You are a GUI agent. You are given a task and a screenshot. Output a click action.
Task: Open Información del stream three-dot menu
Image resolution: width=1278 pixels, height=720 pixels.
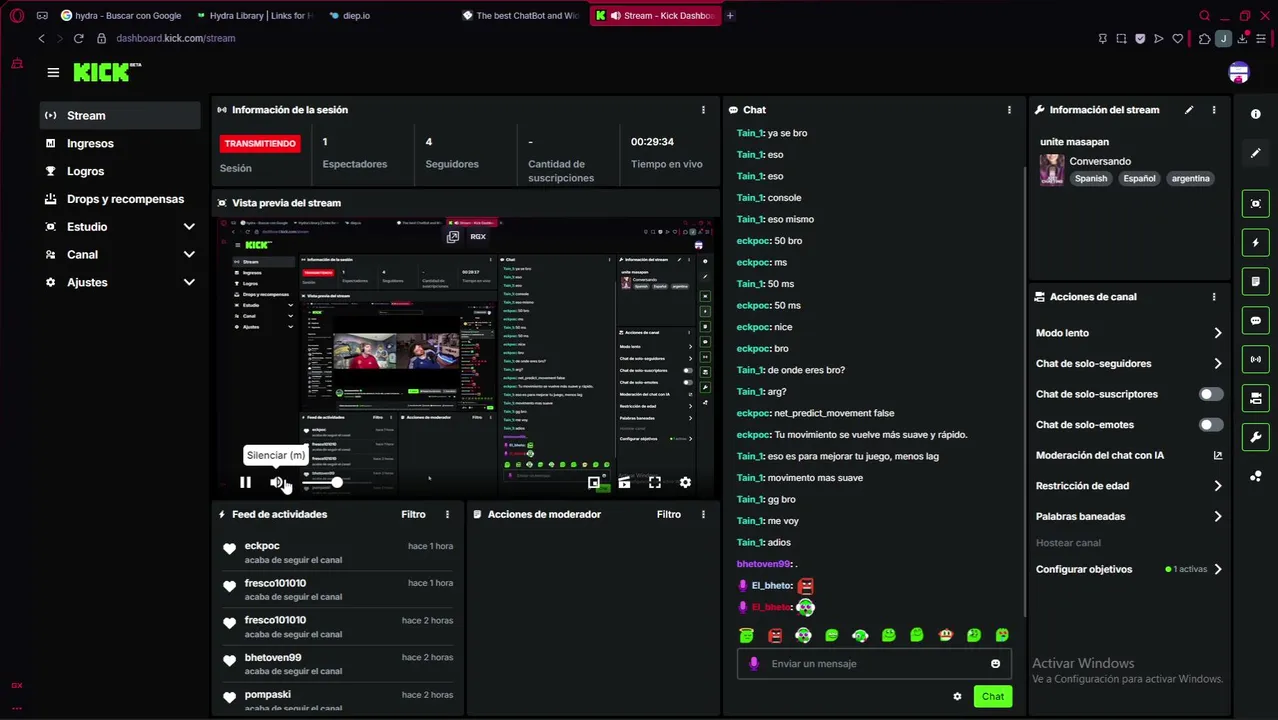[1214, 110]
